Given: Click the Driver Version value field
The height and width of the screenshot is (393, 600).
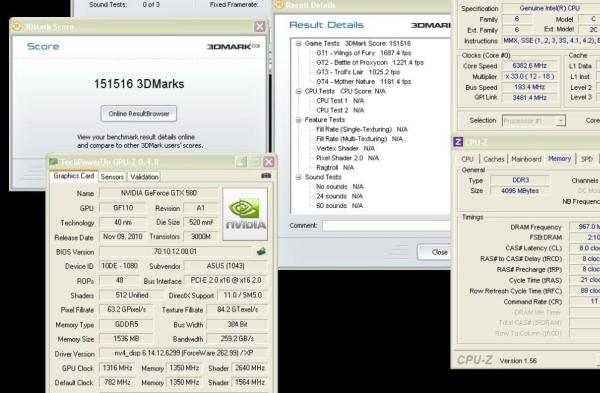Looking at the screenshot, I should [x=184, y=353].
